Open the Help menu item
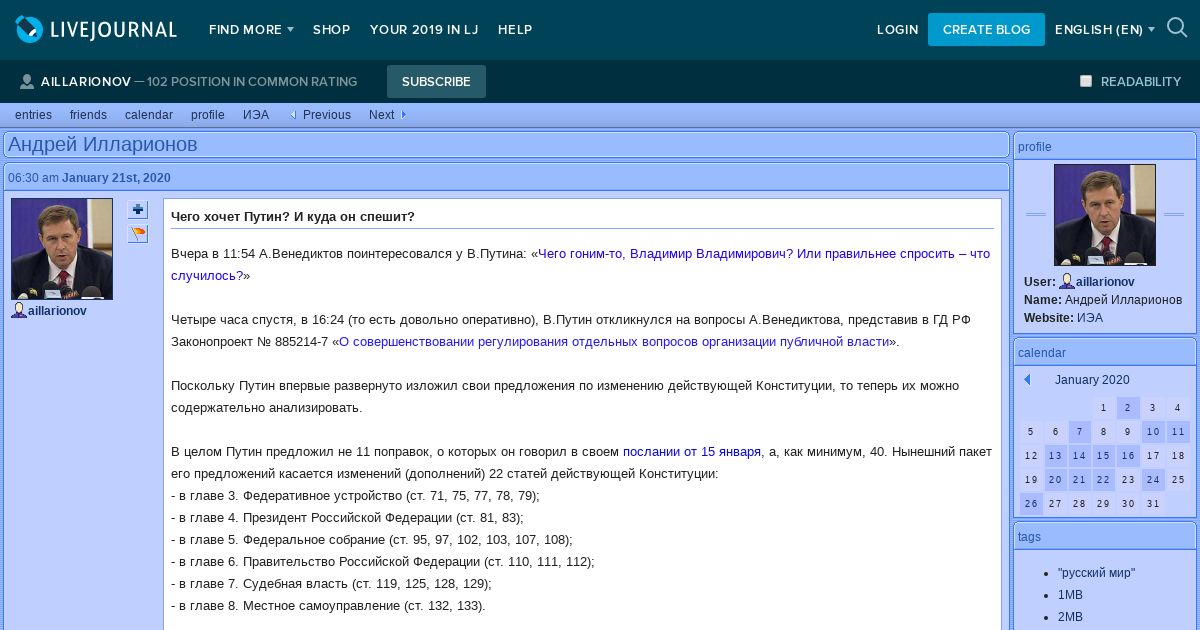1200x630 pixels. coord(515,30)
